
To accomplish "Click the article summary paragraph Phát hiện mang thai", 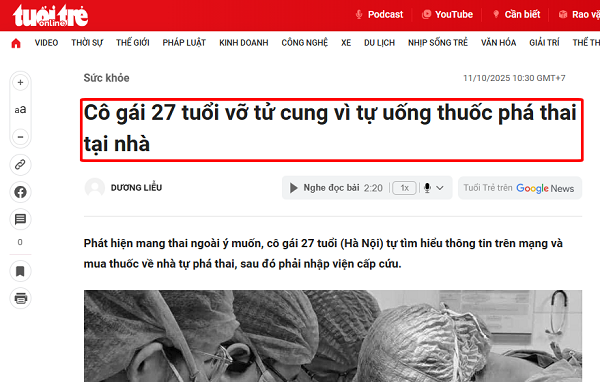I will [x=323, y=253].
